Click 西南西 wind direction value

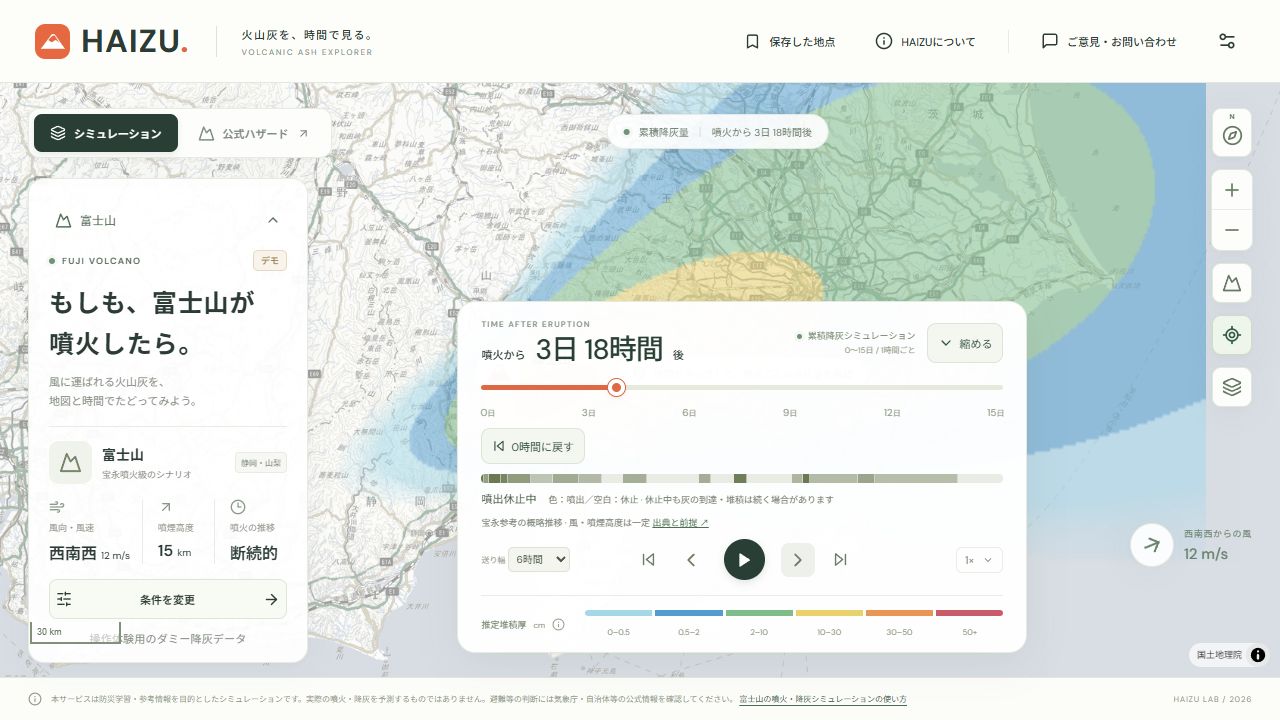pos(73,553)
